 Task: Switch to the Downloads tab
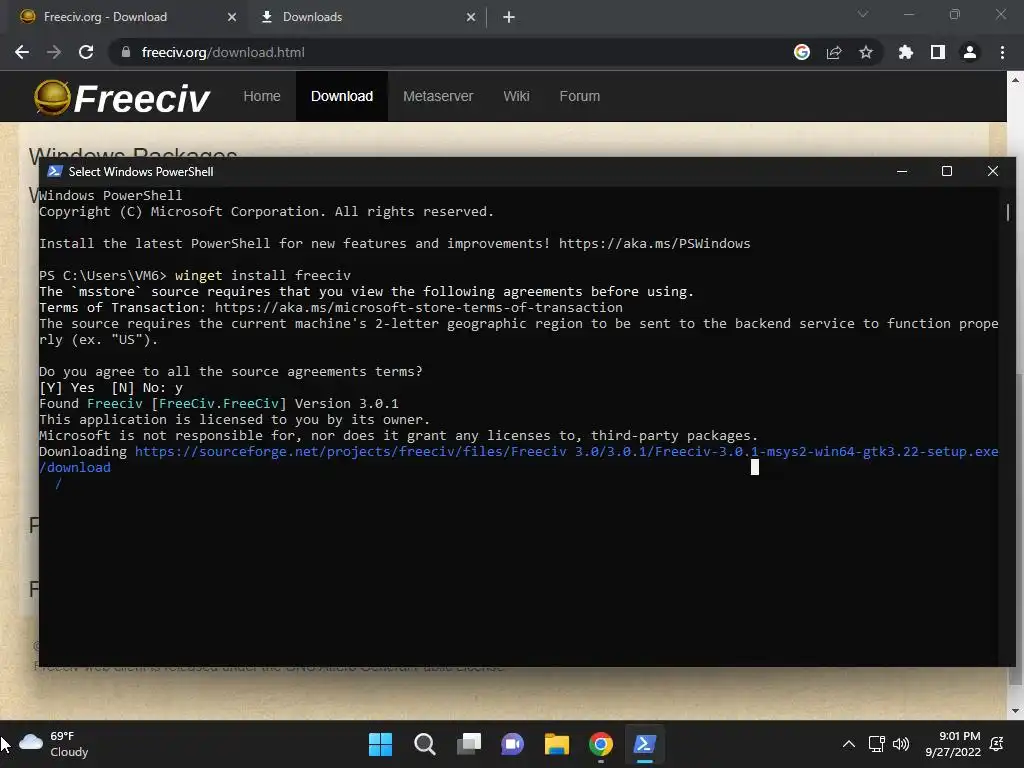pos(367,18)
